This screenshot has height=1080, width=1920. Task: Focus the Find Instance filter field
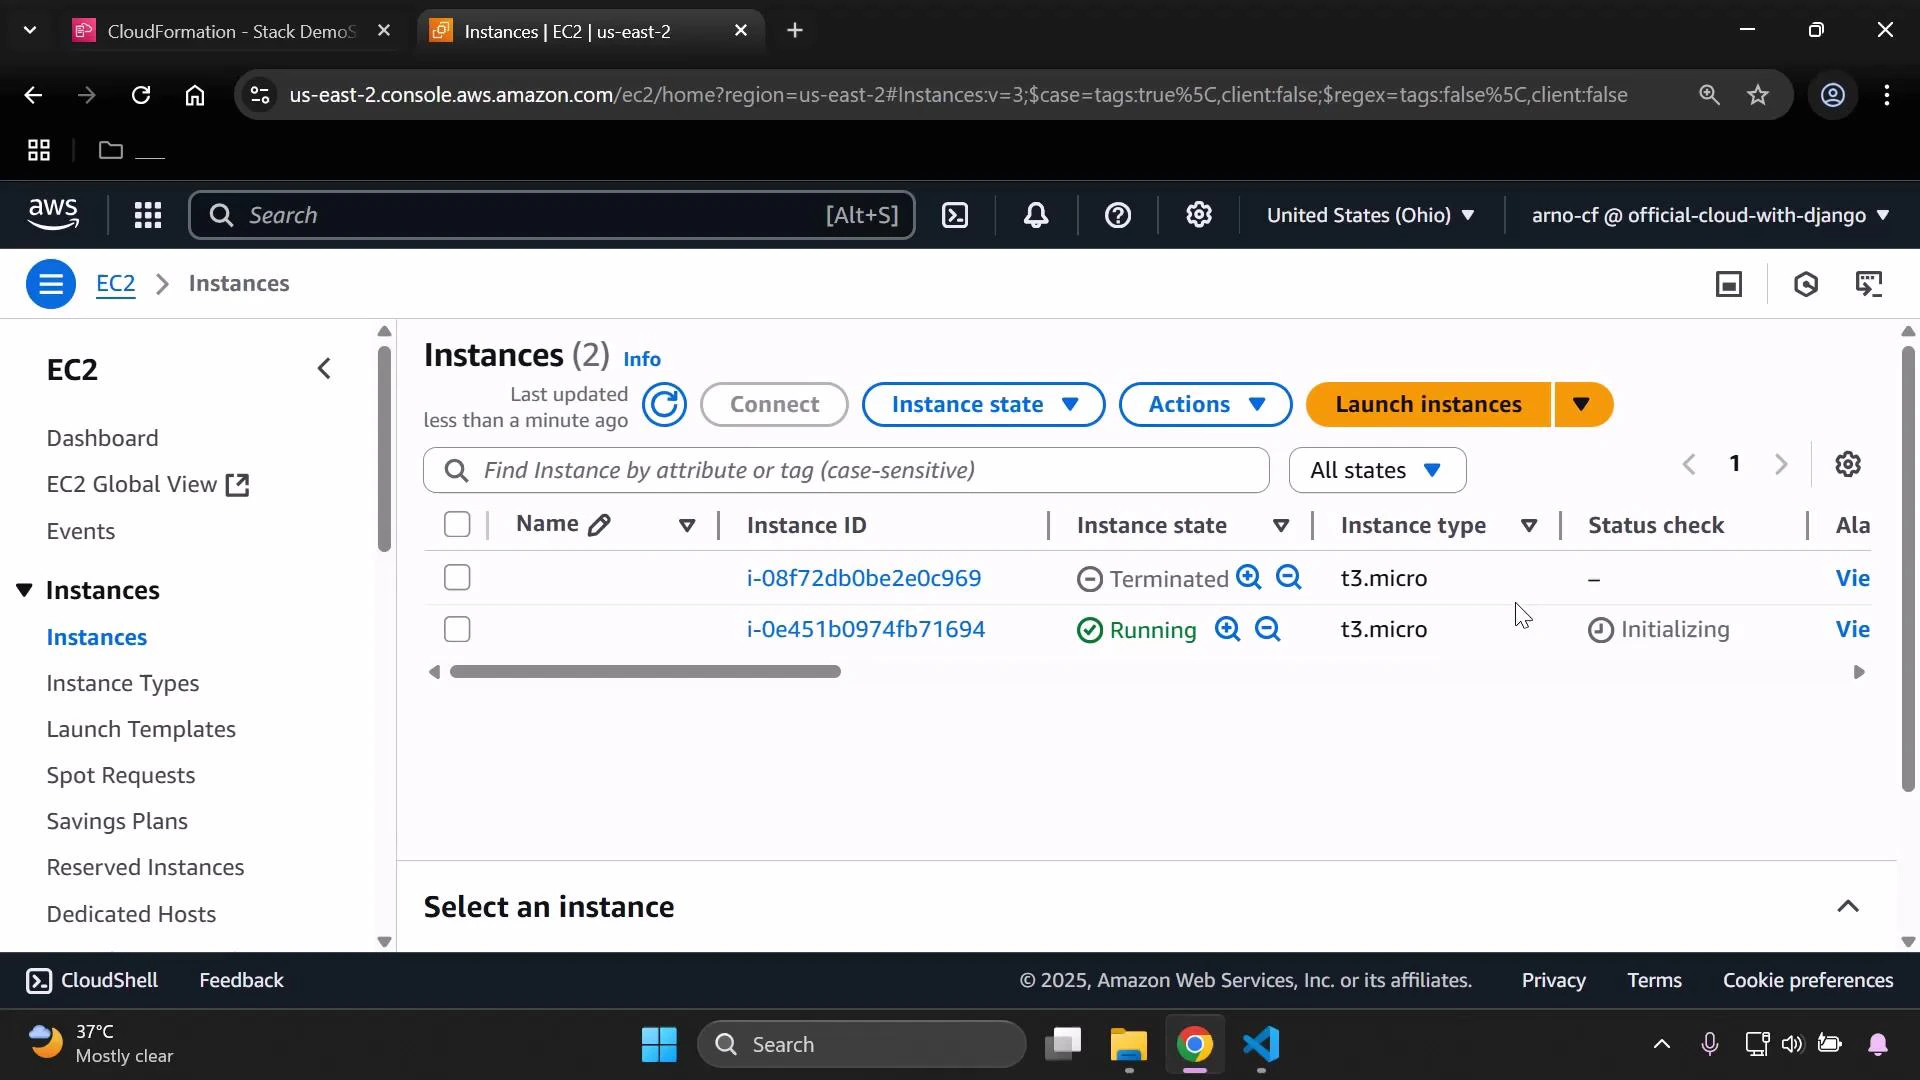846,470
